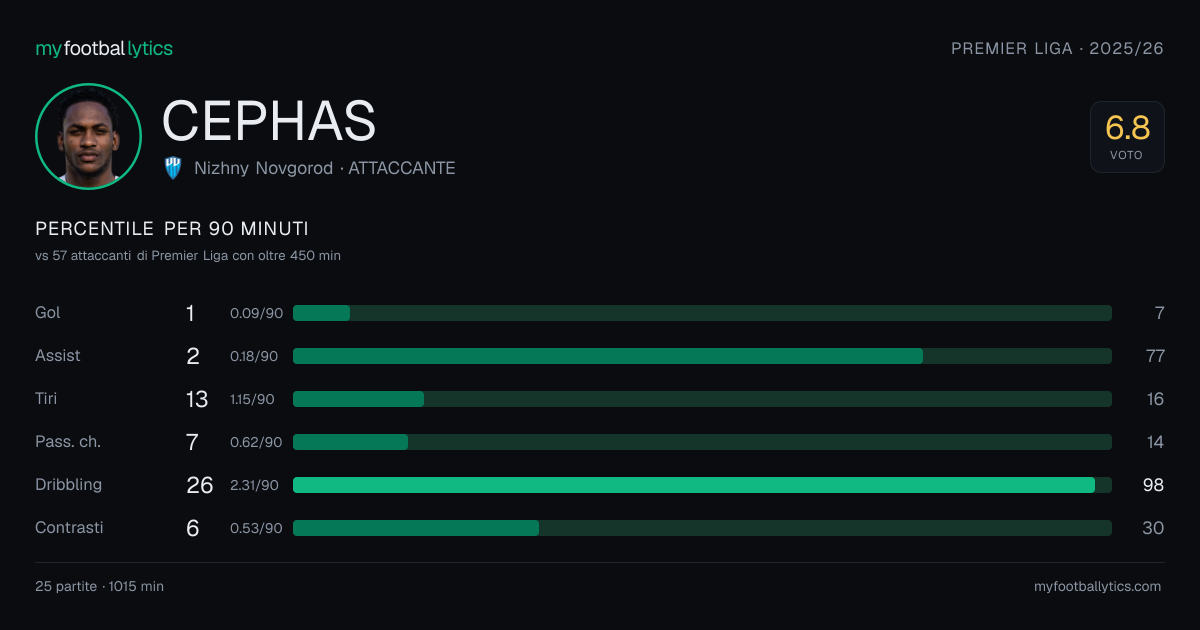Click the Tiri percentile bar
1200x630 pixels.
pos(702,399)
